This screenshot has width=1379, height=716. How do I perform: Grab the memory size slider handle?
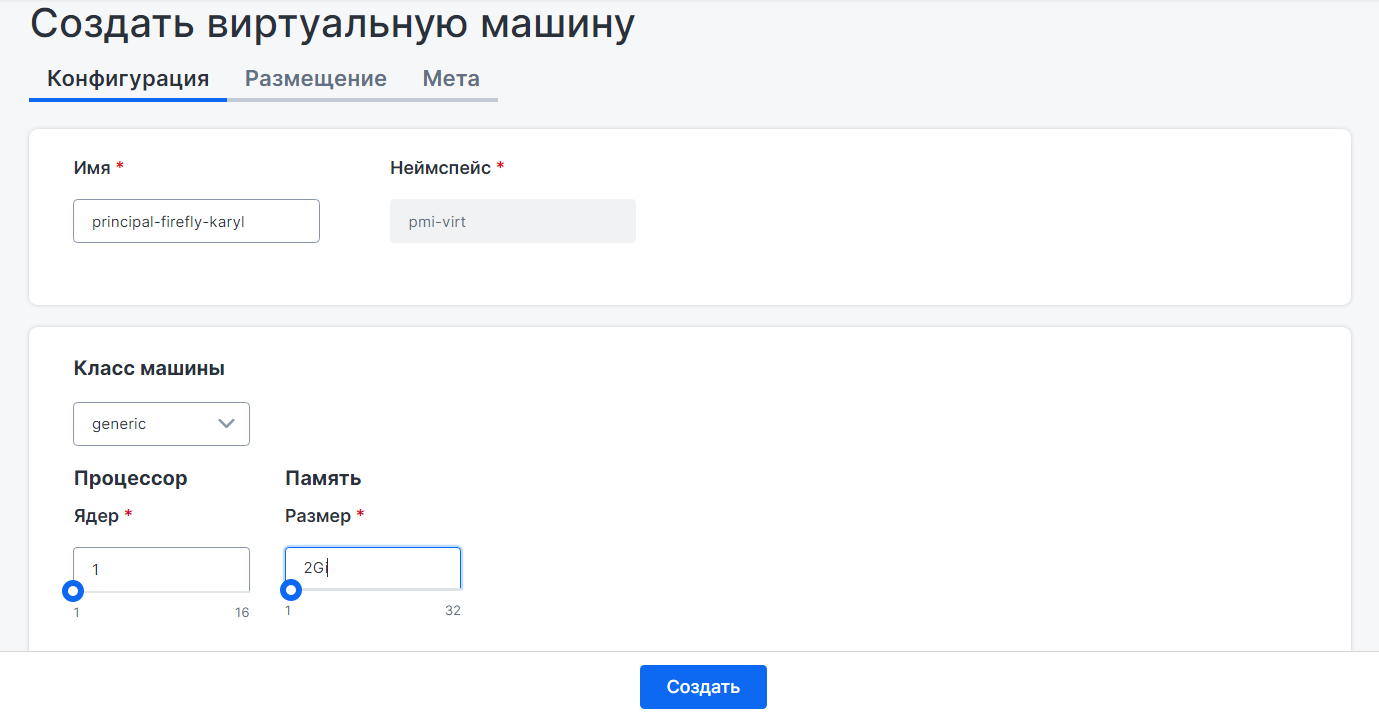291,591
